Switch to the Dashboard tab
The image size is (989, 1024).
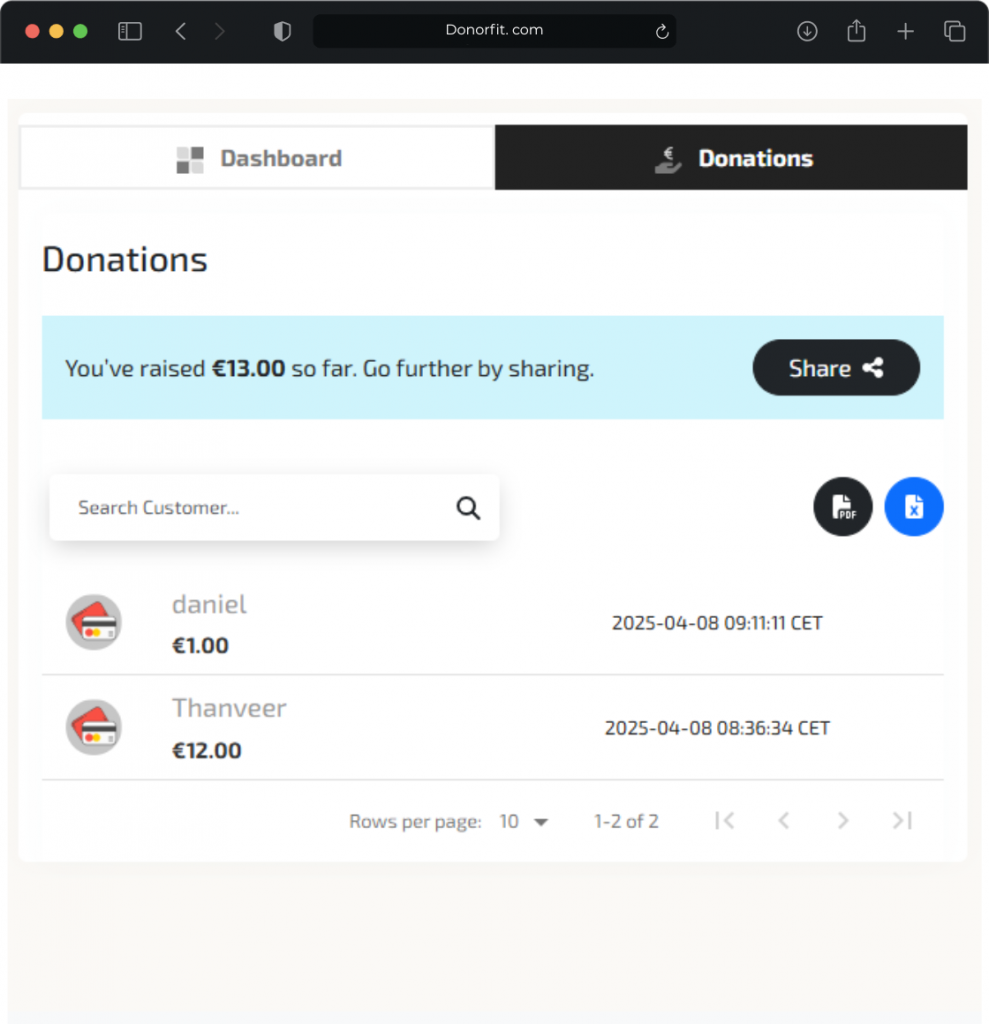point(258,158)
